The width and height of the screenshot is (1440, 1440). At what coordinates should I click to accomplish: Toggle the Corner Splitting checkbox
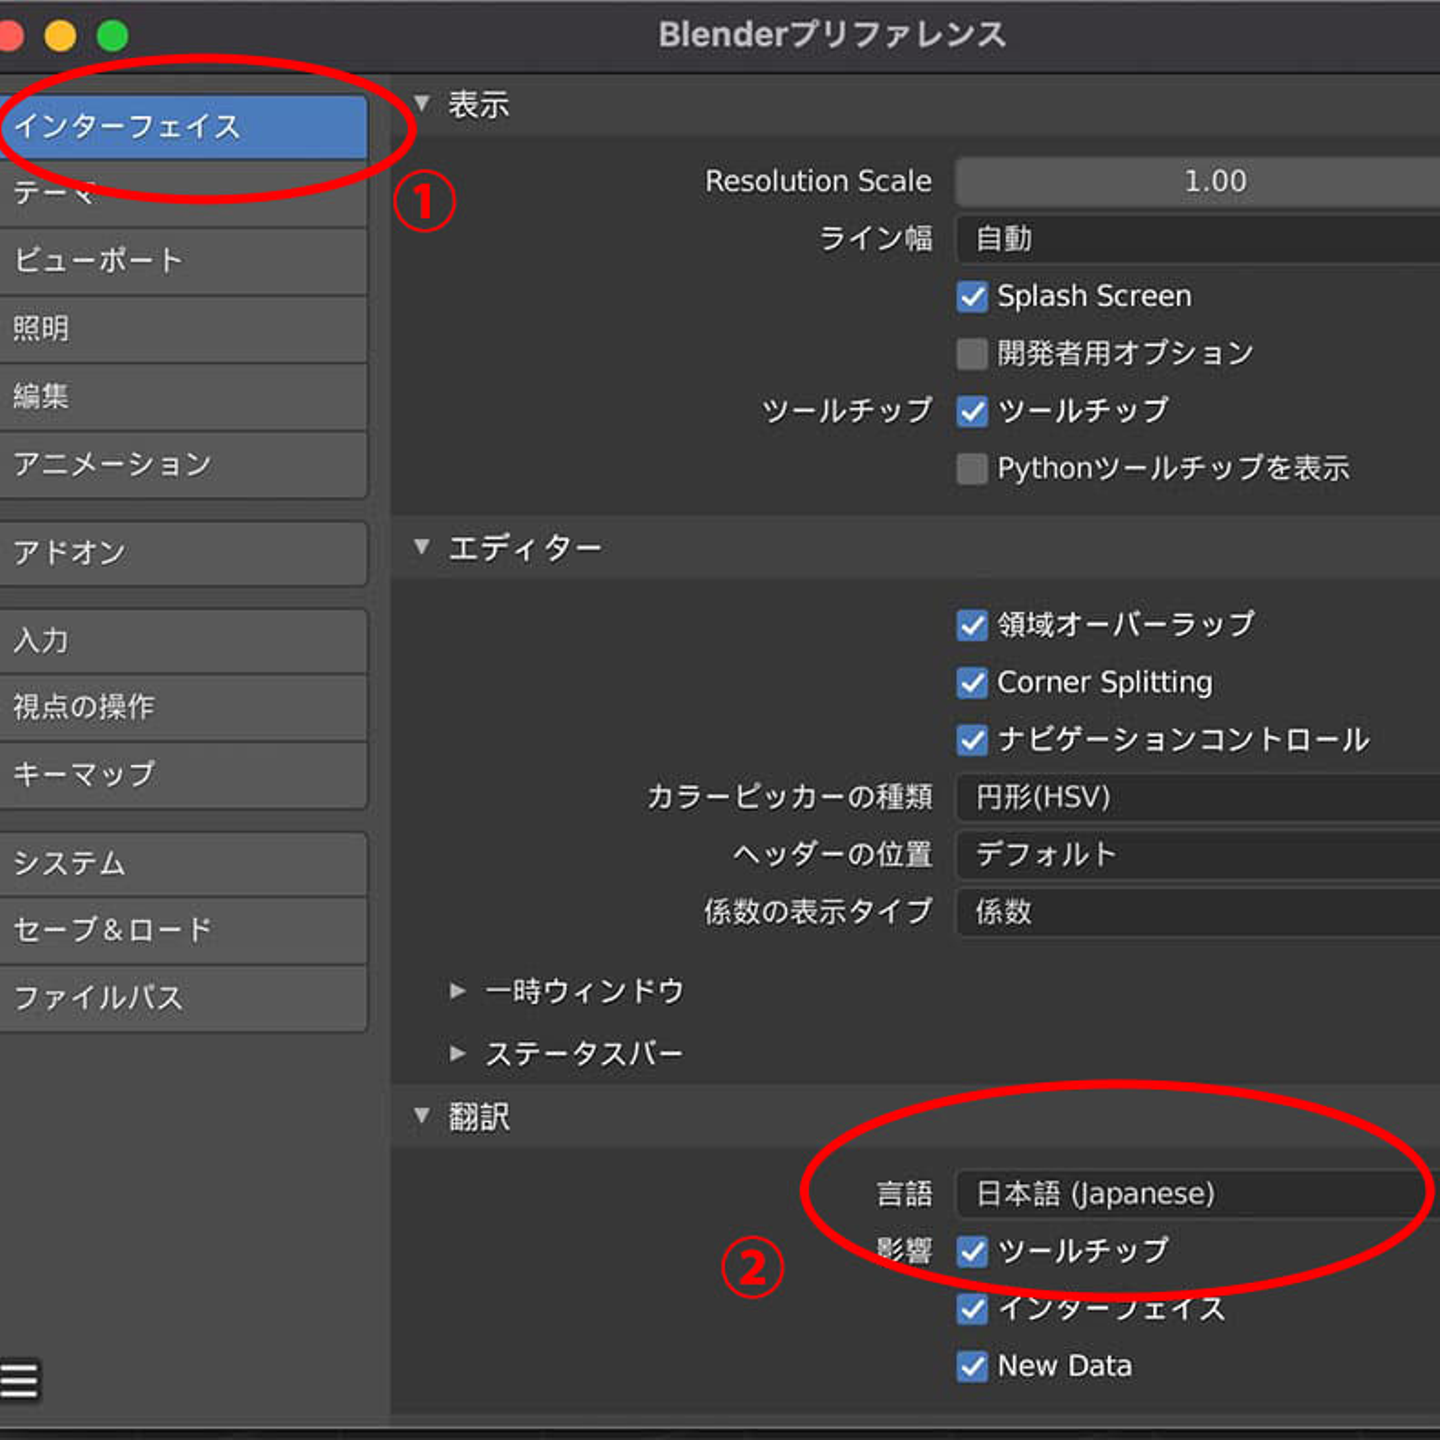pos(972,682)
